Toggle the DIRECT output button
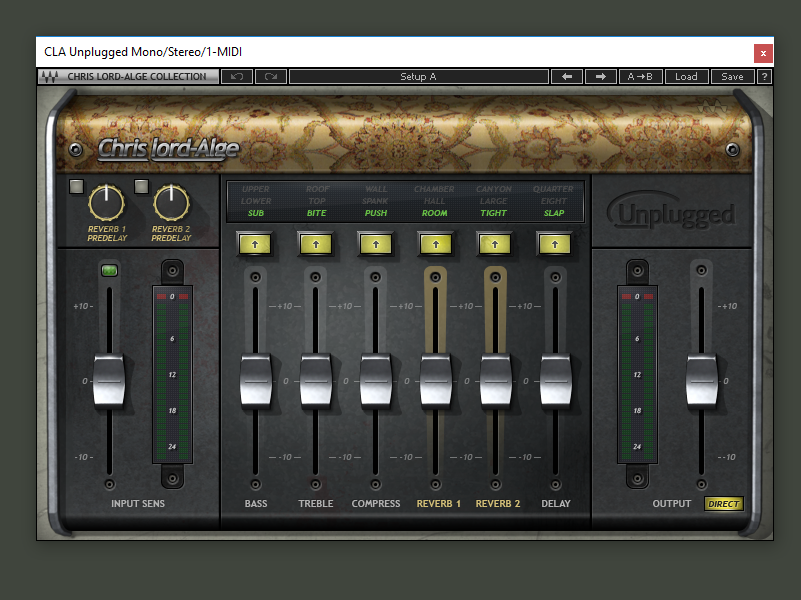Viewport: 801px width, 600px height. [723, 504]
